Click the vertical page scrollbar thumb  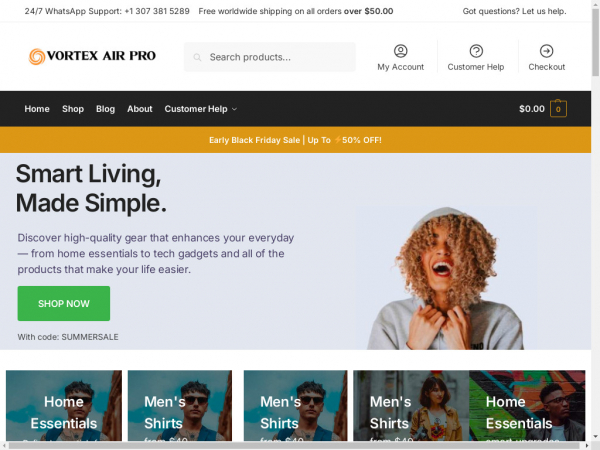tap(595, 42)
